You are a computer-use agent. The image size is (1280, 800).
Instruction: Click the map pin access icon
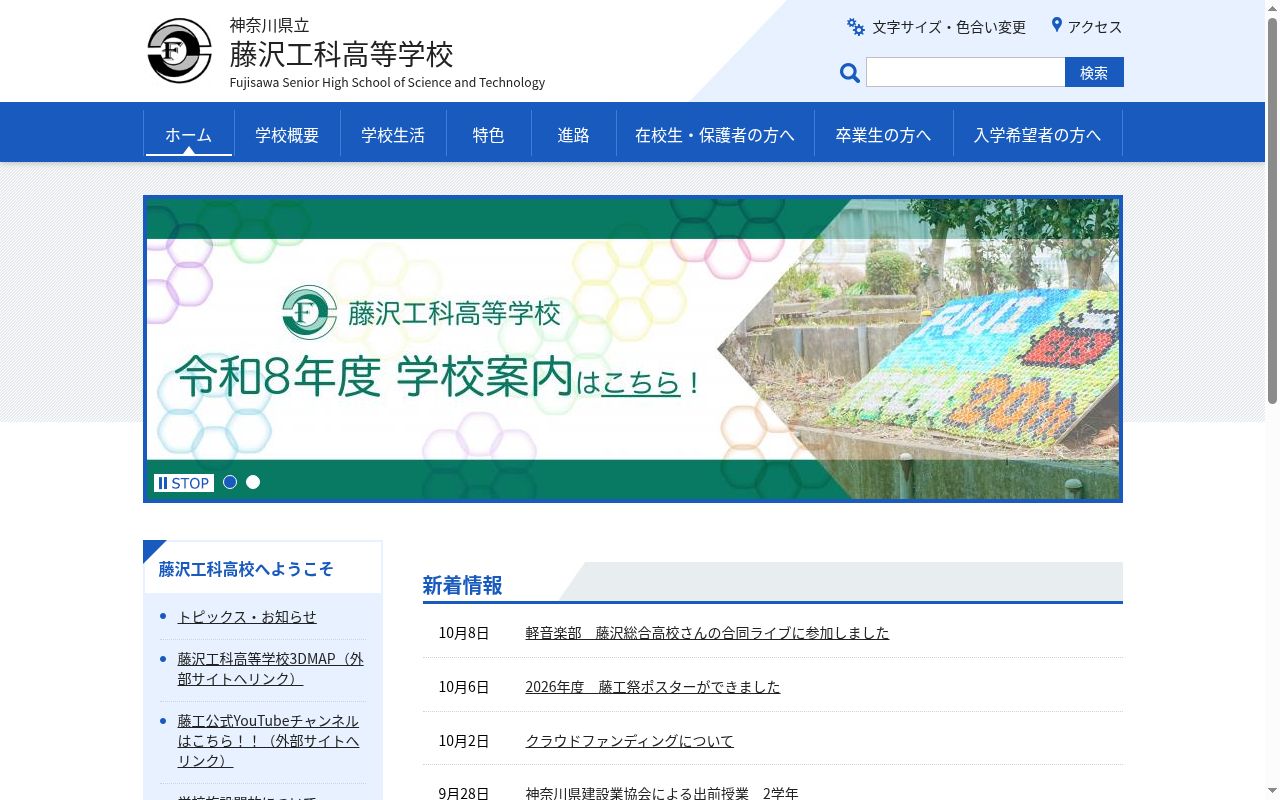coord(1056,25)
